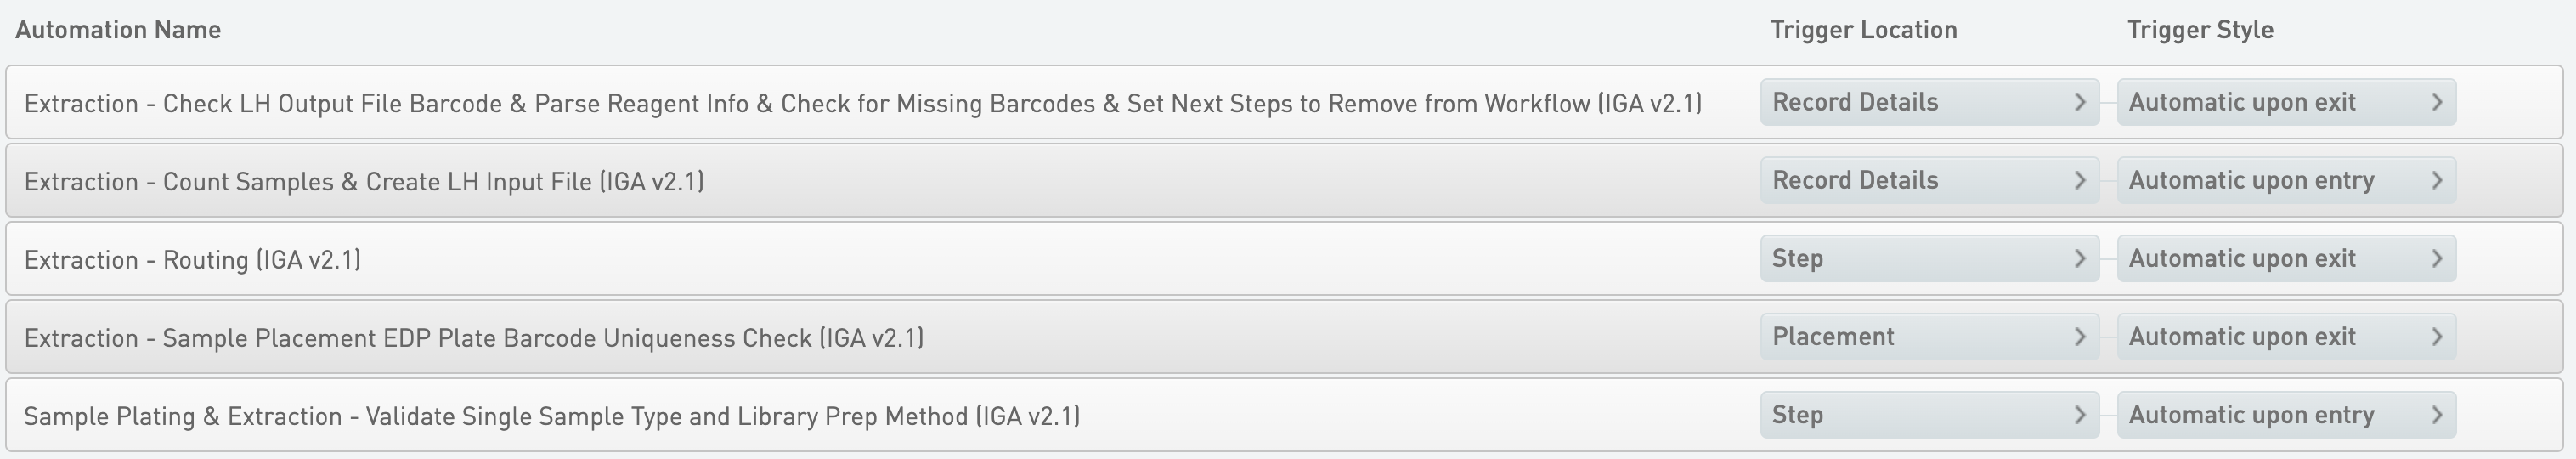The height and width of the screenshot is (459, 2576).
Task: Click the Automation Name column header
Action: coord(118,30)
